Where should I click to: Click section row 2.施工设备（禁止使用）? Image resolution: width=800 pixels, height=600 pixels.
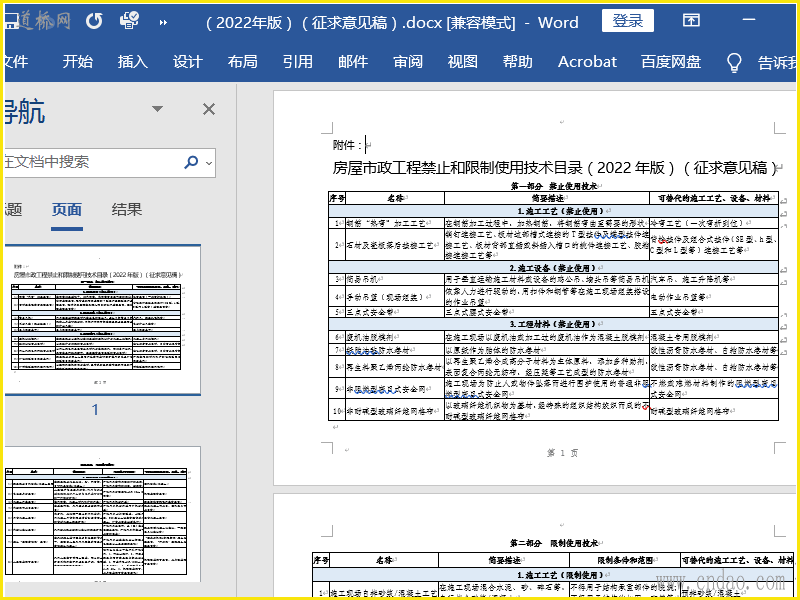pyautogui.click(x=553, y=268)
